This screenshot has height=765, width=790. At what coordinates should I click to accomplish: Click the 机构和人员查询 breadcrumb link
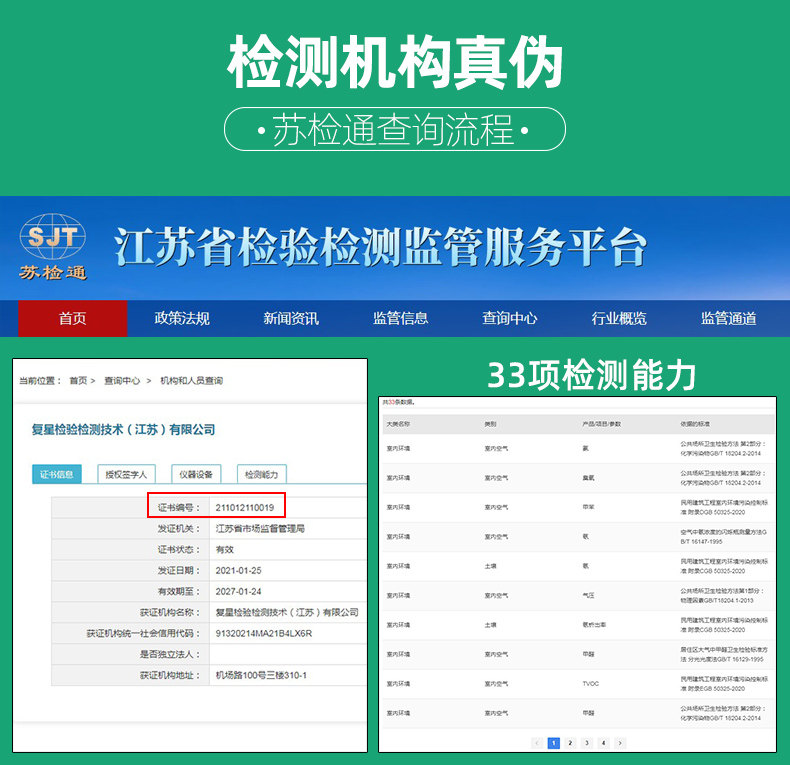191,380
